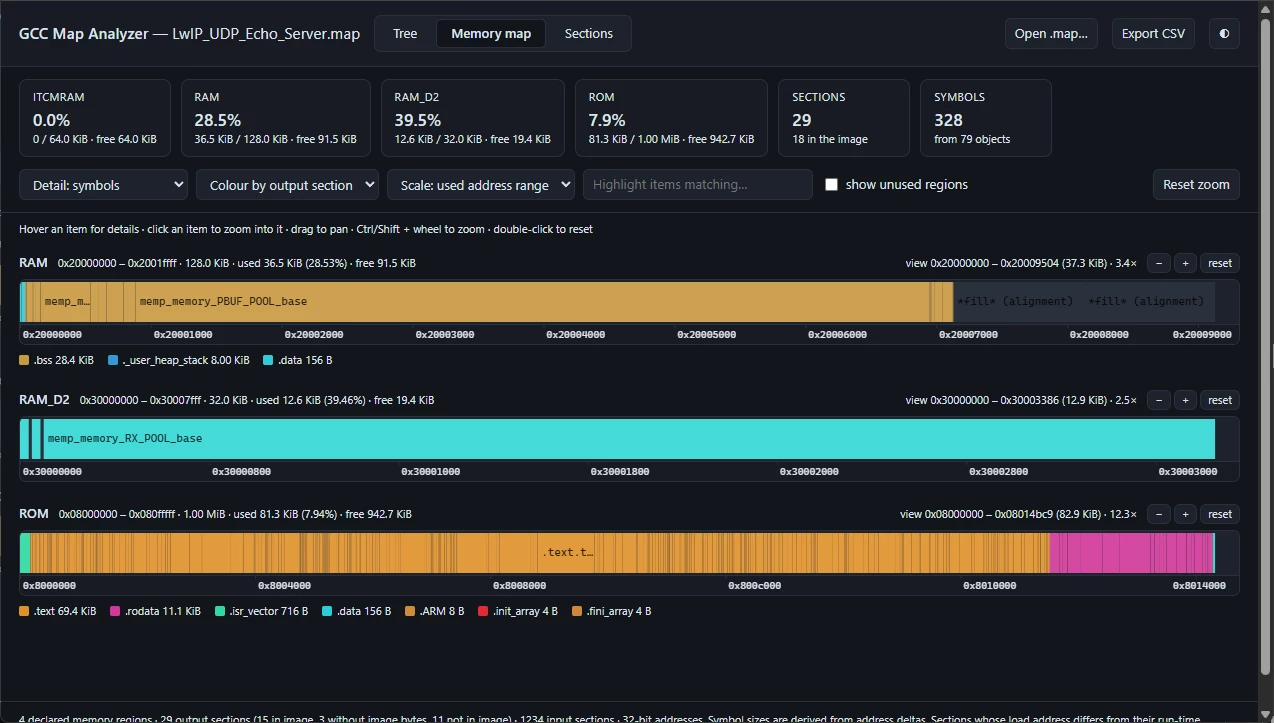This screenshot has height=723, width=1274.
Task: Click the Open .map... button
Action: point(1051,33)
